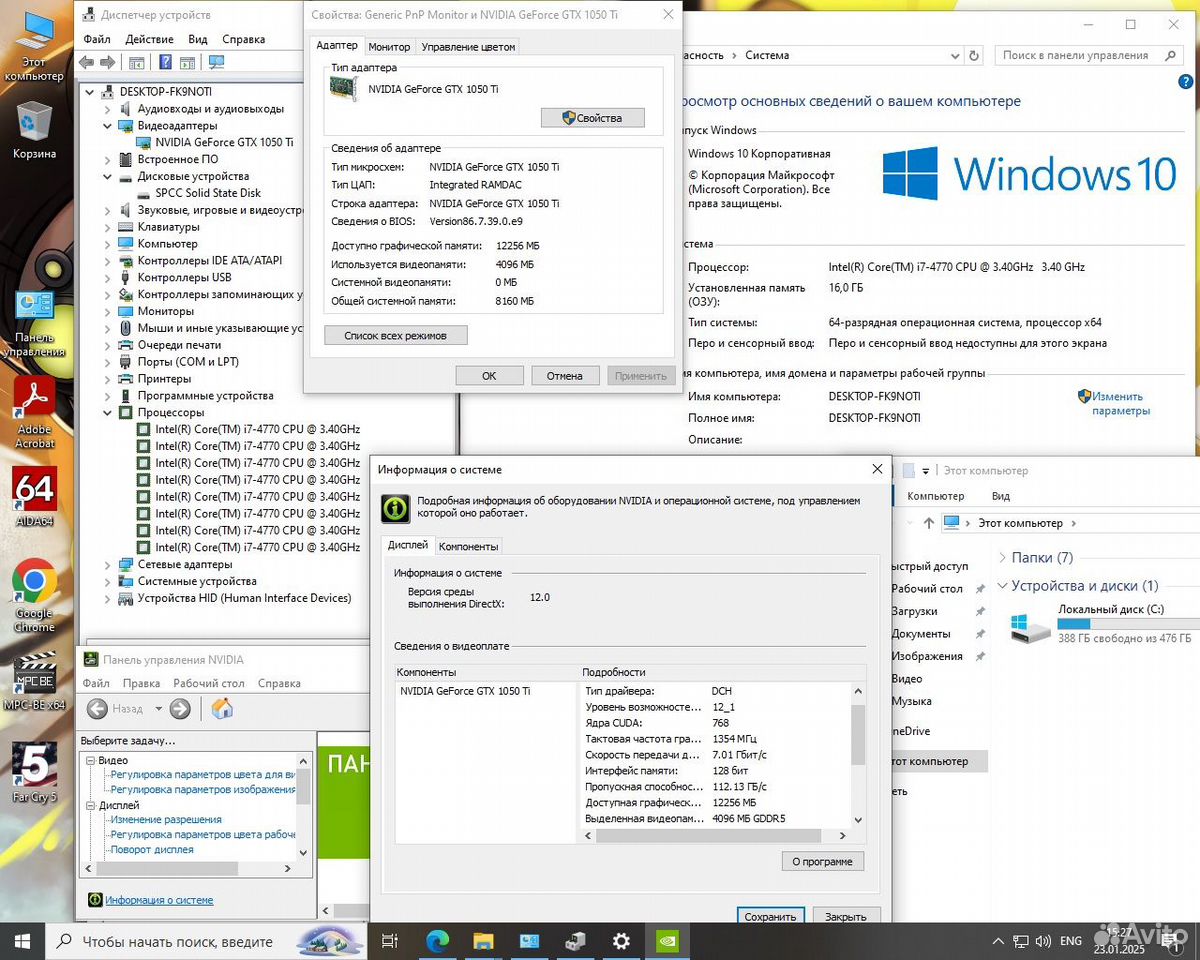Switch to File Explorer on the taskbar

tap(483, 941)
